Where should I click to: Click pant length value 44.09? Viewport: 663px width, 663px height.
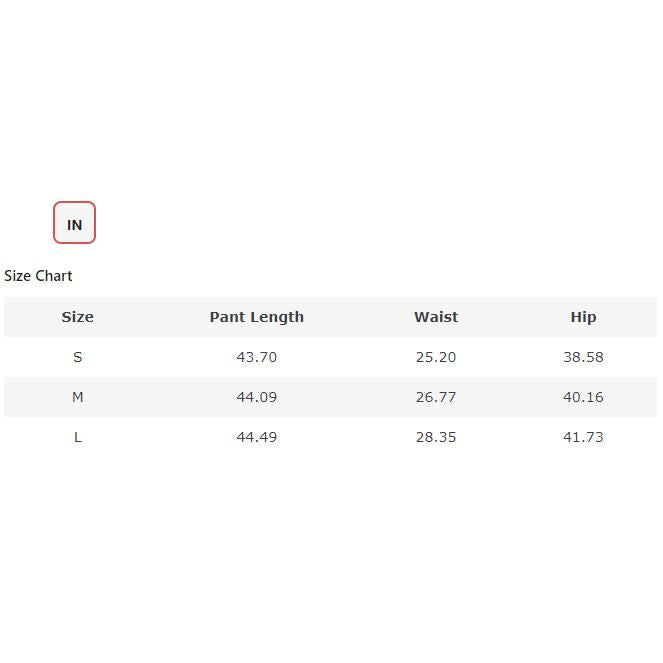coord(256,397)
